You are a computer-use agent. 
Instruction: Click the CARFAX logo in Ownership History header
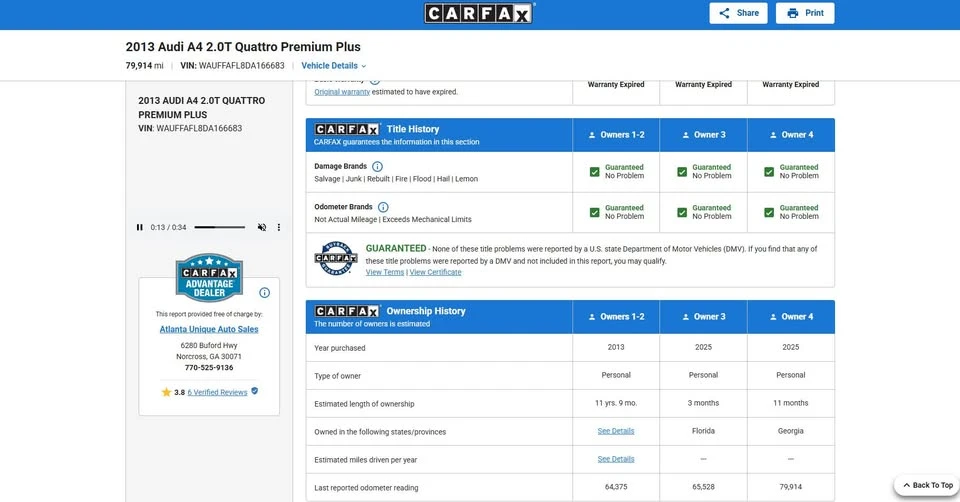click(x=347, y=311)
